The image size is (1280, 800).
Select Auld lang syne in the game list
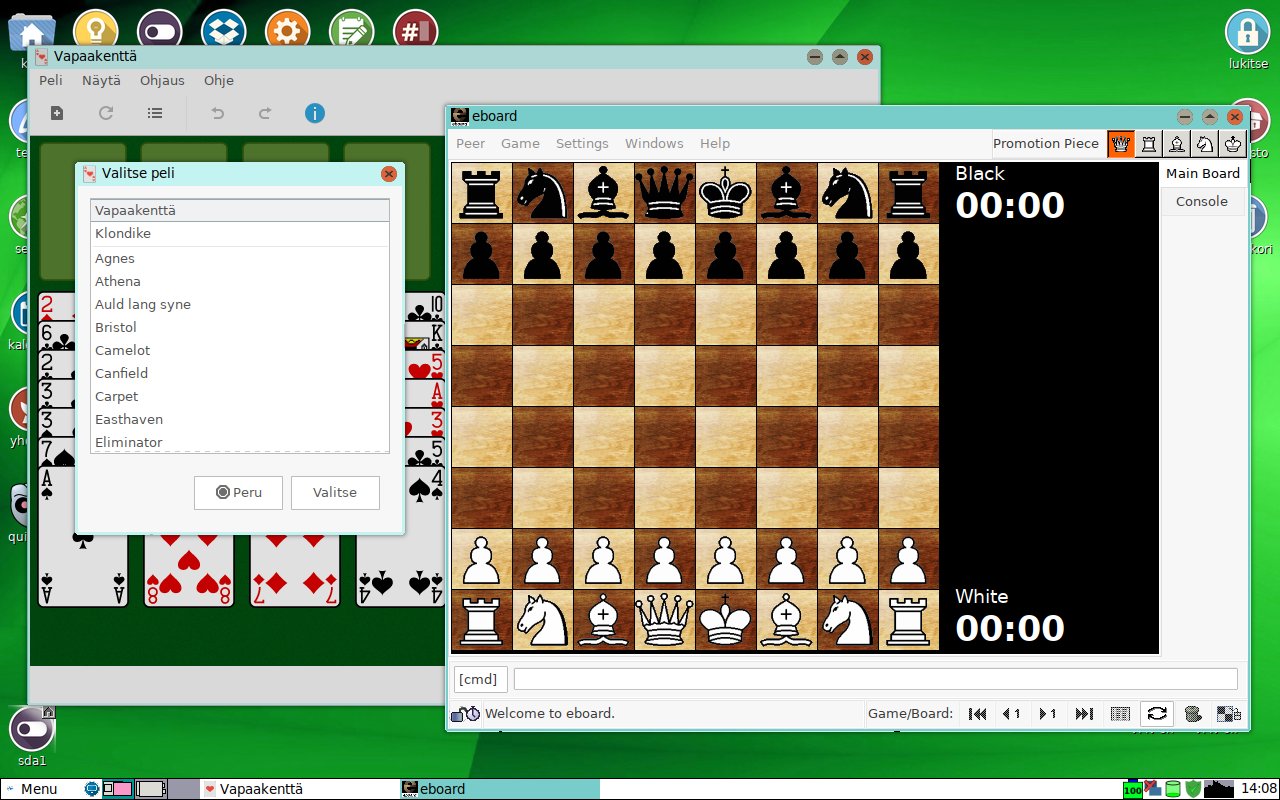click(x=240, y=304)
